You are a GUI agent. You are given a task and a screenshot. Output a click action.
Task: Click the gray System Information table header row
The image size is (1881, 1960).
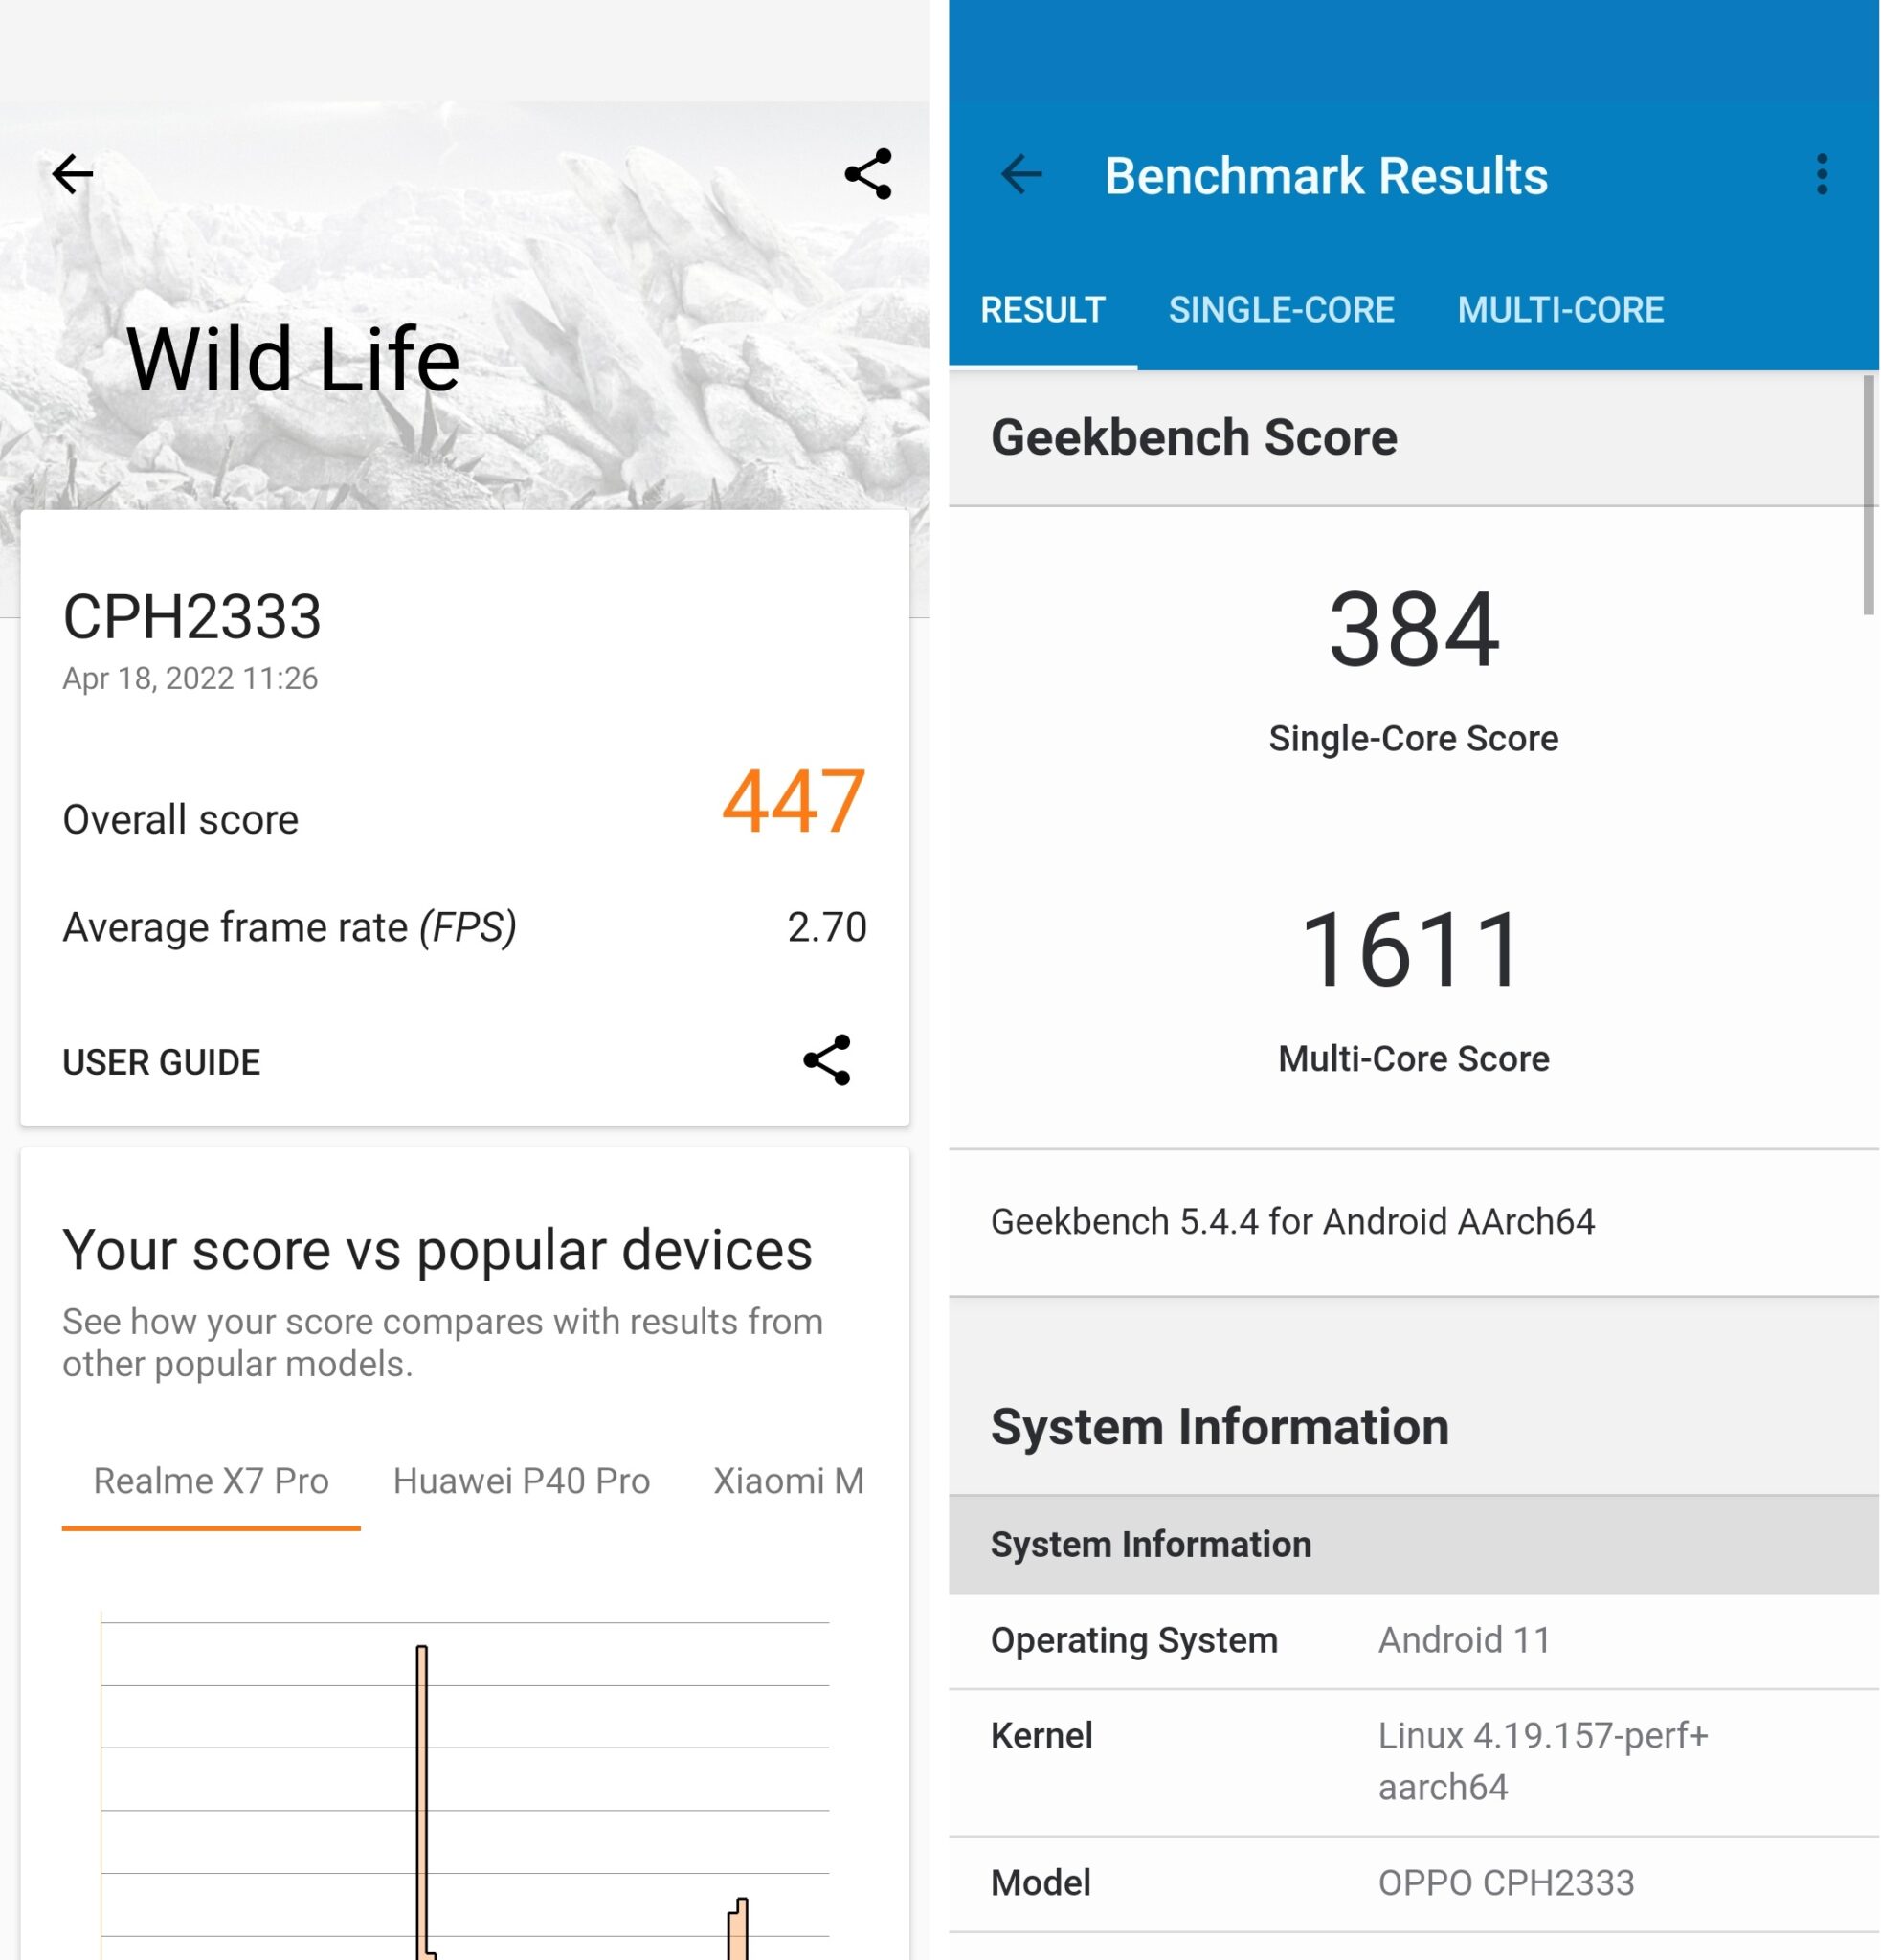[1413, 1545]
